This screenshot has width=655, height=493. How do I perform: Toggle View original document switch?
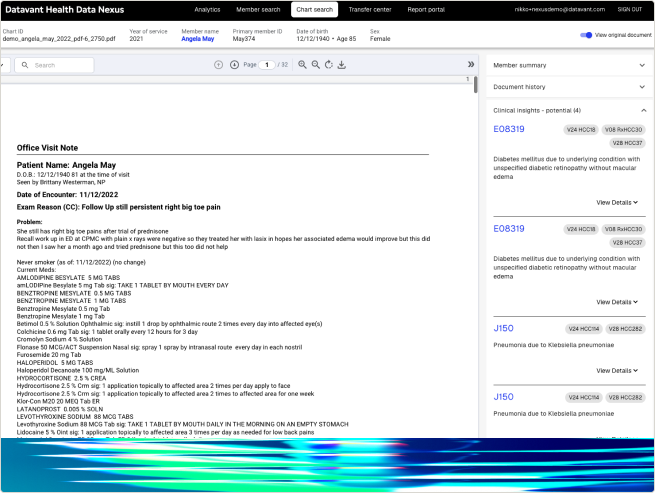(x=586, y=35)
